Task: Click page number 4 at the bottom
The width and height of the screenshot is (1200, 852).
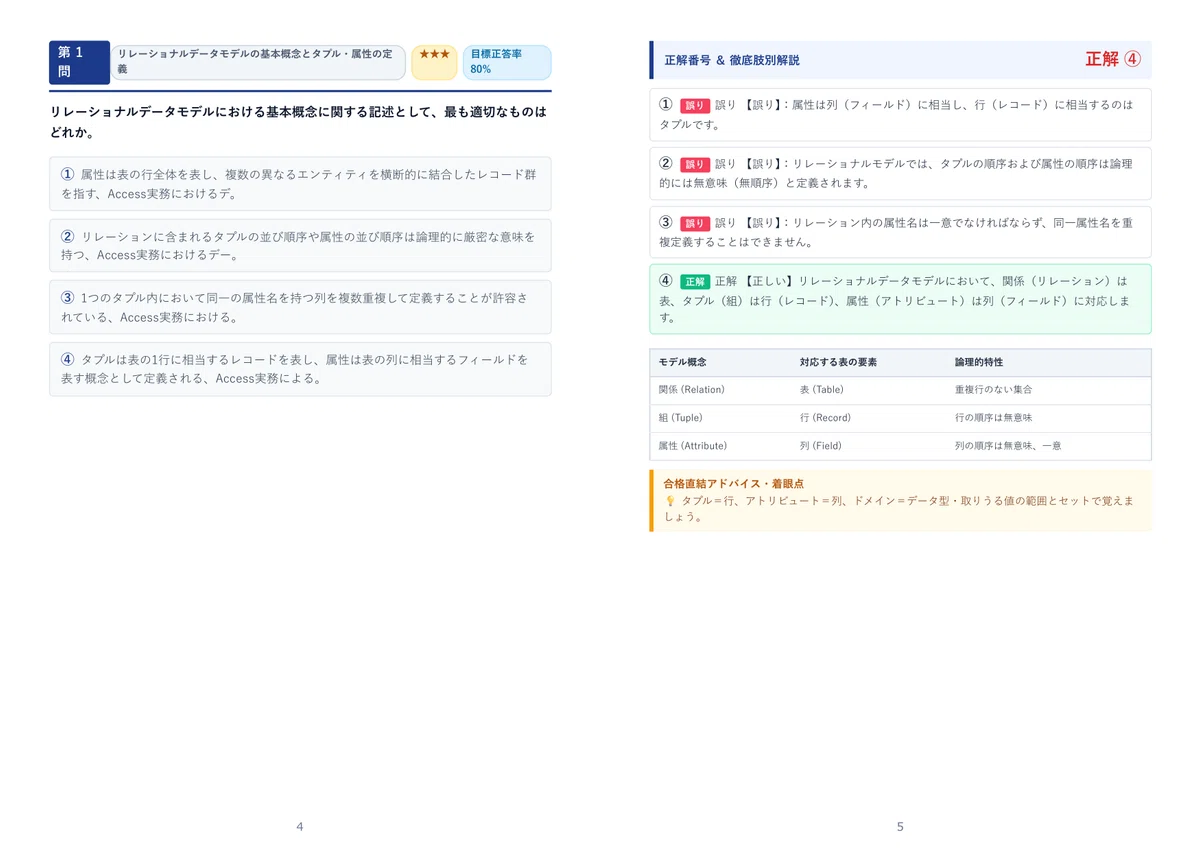Action: tap(300, 826)
